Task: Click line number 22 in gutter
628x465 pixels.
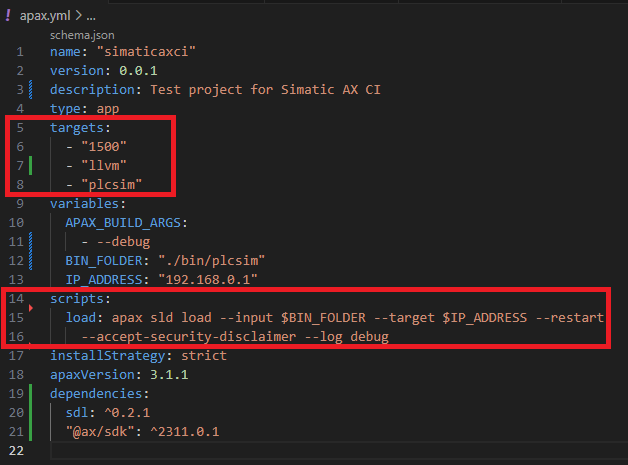Action: click(x=16, y=451)
